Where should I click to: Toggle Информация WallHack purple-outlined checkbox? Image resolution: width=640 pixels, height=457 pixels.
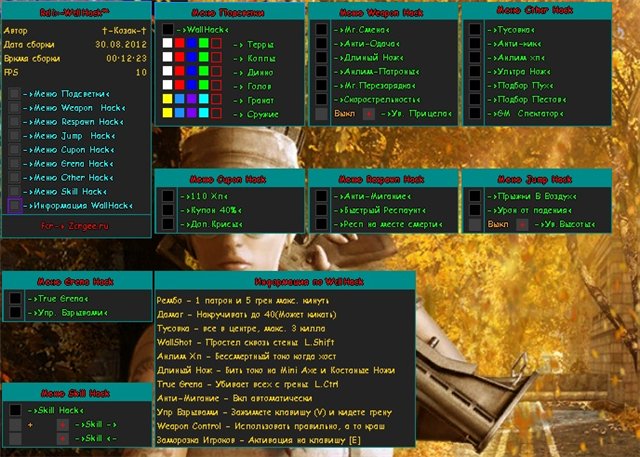[x=14, y=205]
